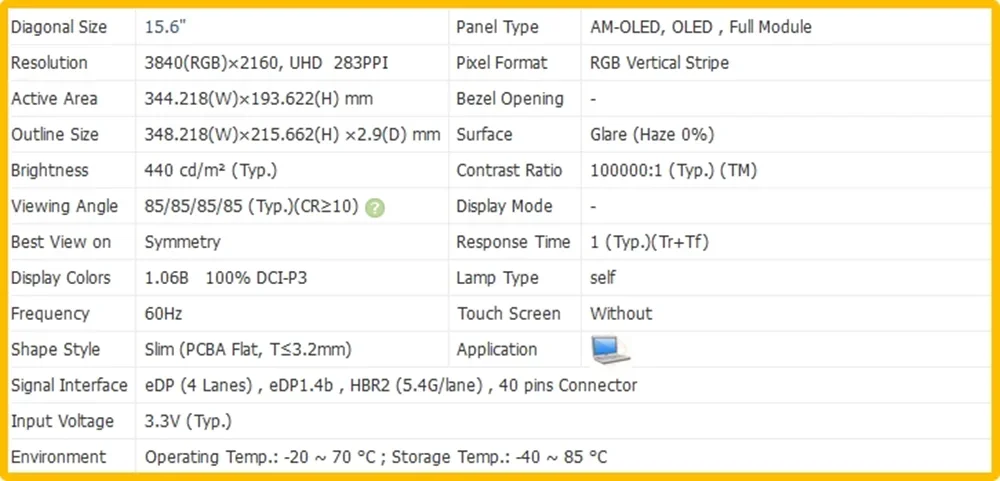Click the laptop icon in Application row
The height and width of the screenshot is (481, 1000).
coord(610,350)
